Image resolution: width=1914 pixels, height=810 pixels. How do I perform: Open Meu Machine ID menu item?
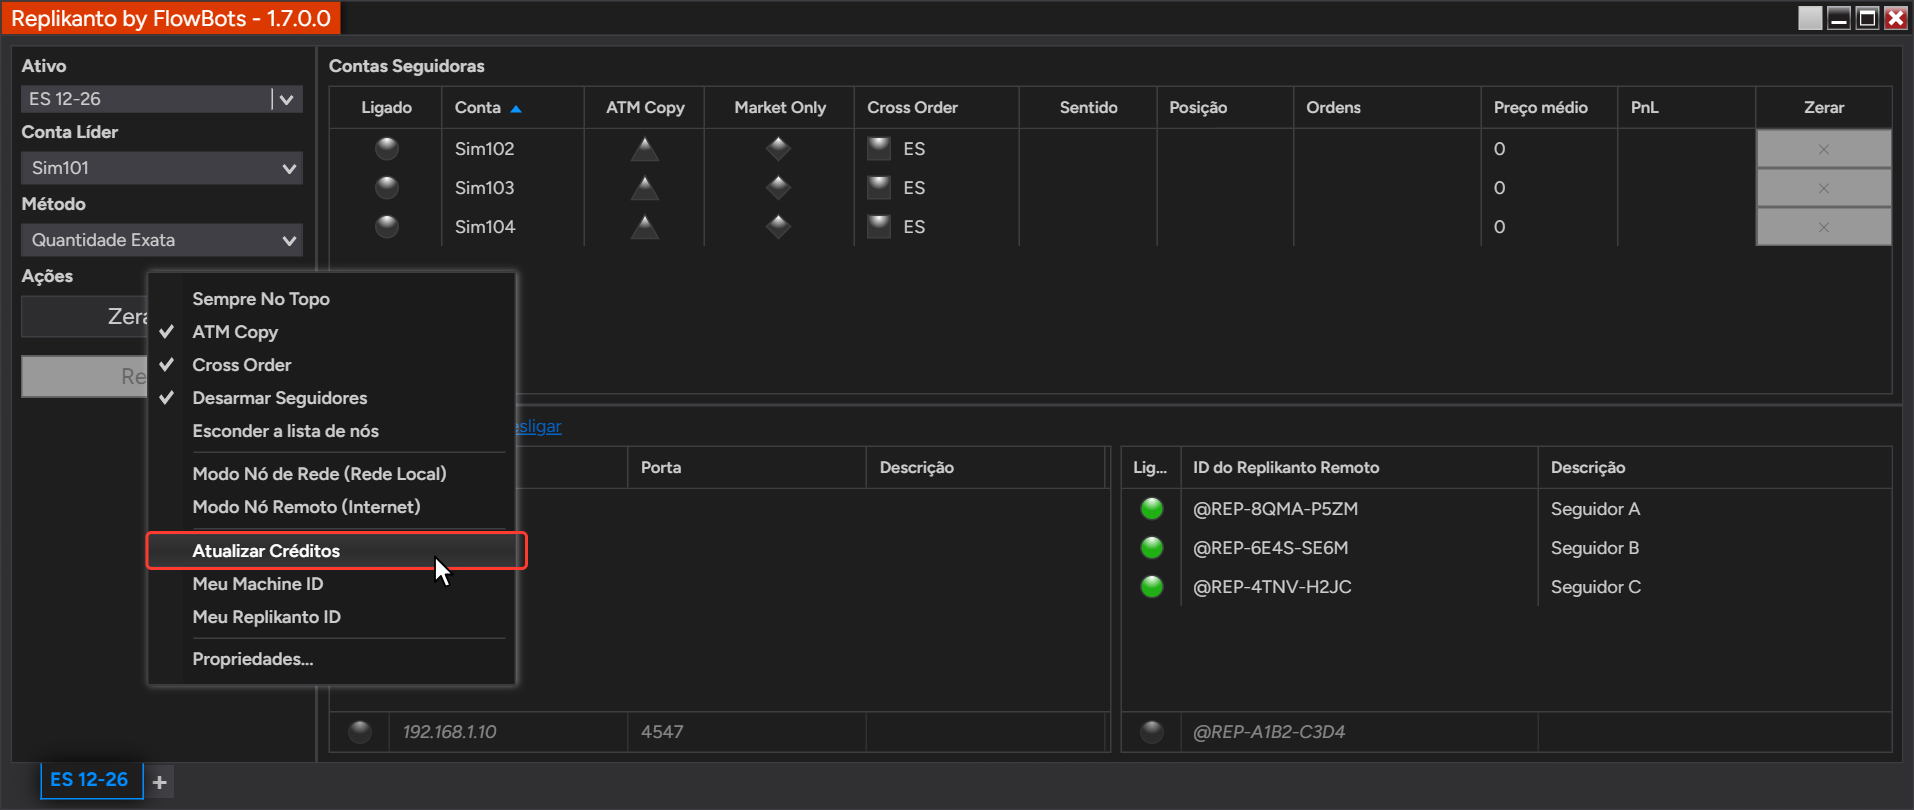point(331,584)
